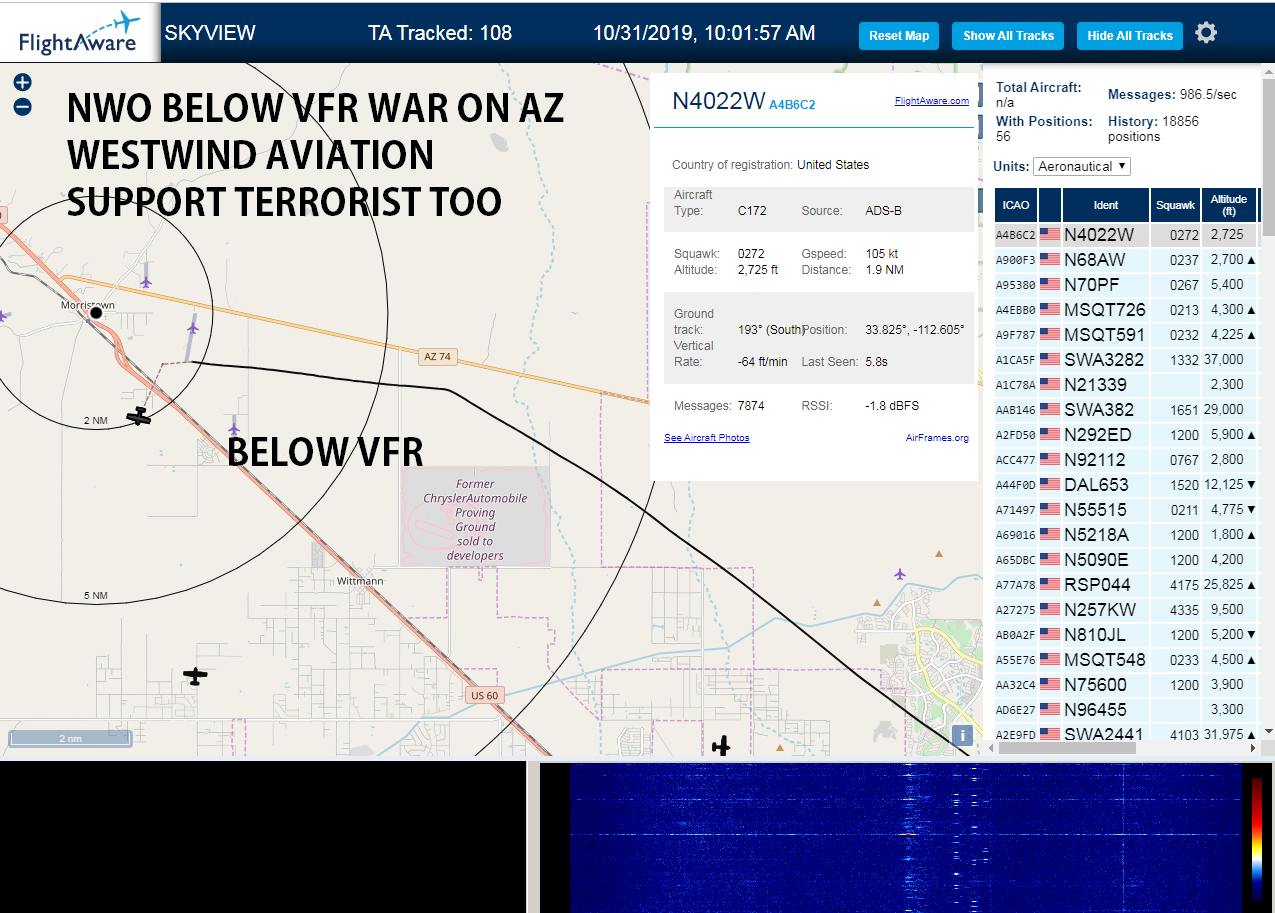The image size is (1275, 913).
Task: Click the Hide All Tracks button
Action: [x=1130, y=36]
